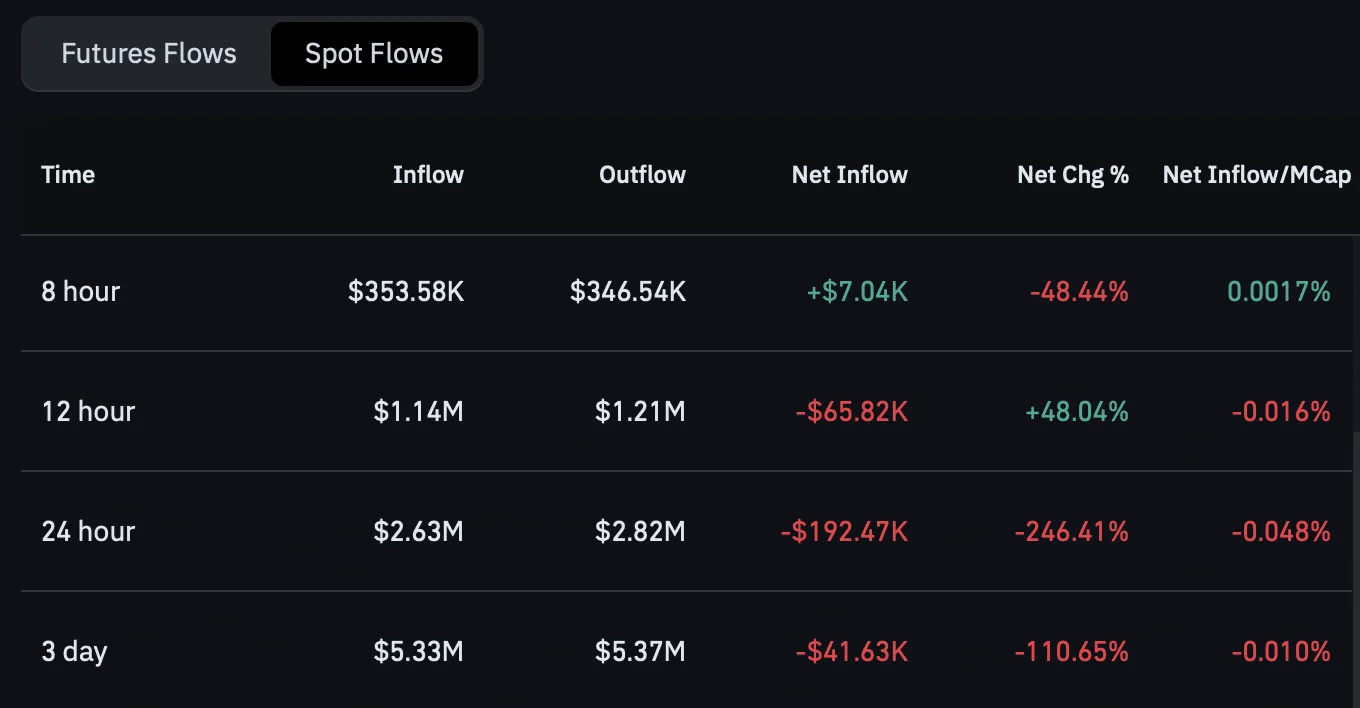Click the Net Chg % column header
This screenshot has width=1360, height=708.
tap(1073, 175)
